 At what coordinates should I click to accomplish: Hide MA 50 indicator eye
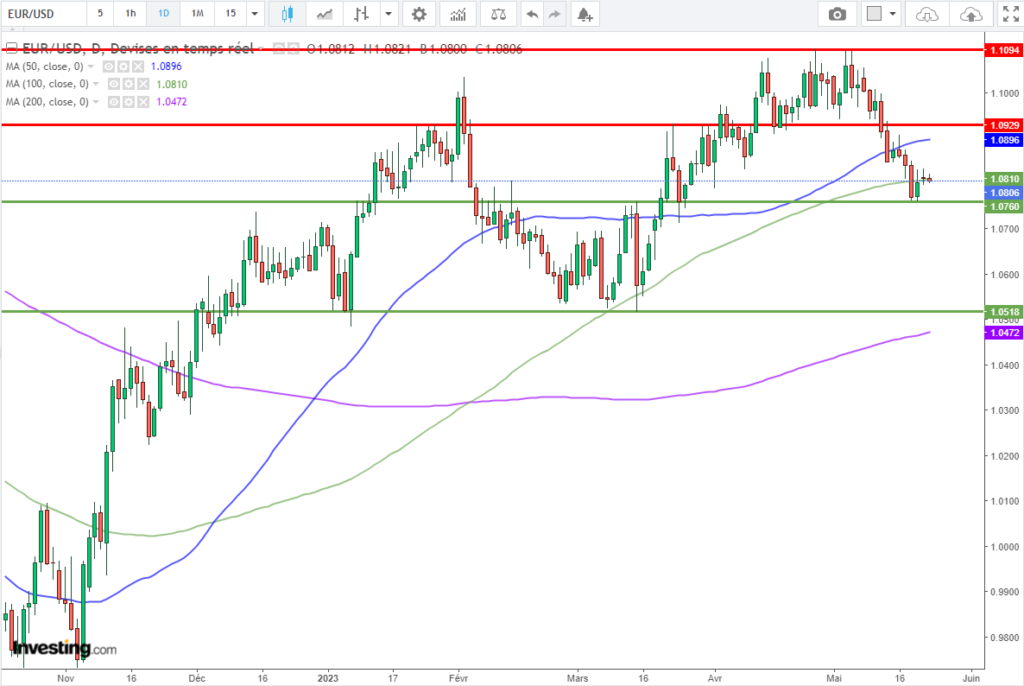[x=109, y=66]
